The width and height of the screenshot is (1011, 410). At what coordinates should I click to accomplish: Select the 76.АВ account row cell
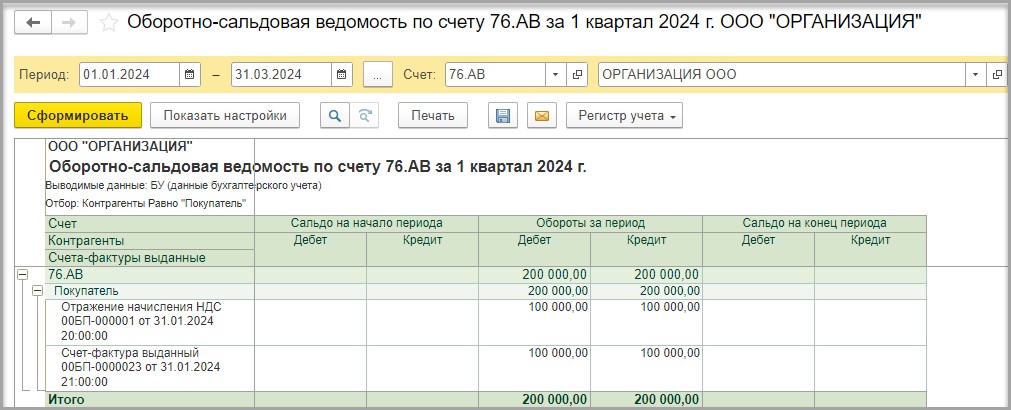coord(150,275)
